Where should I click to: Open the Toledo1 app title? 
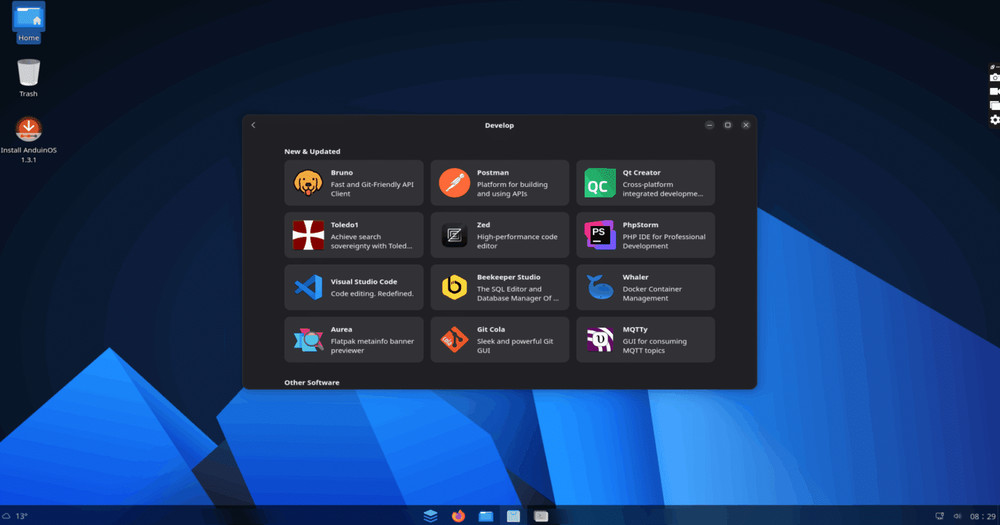point(344,225)
